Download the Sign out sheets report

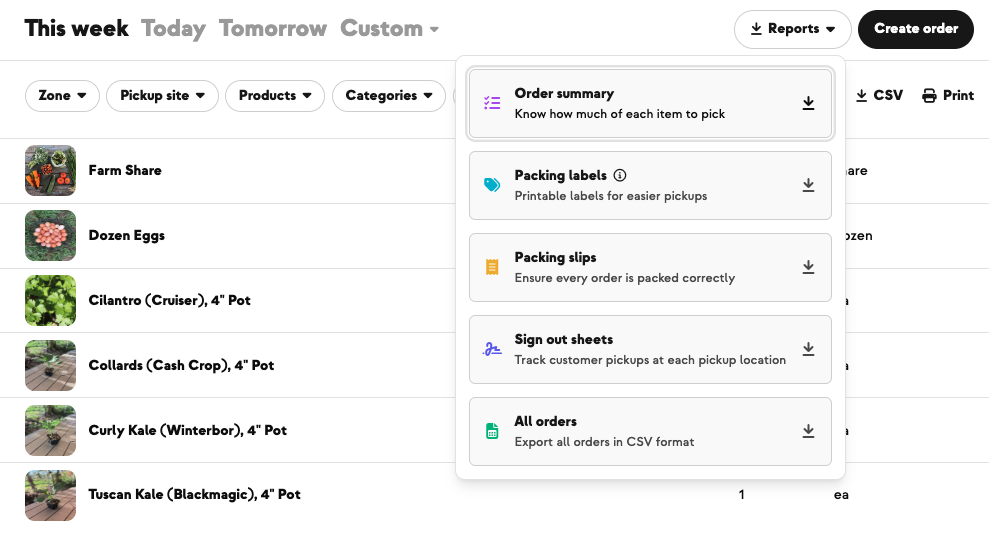[x=808, y=349]
